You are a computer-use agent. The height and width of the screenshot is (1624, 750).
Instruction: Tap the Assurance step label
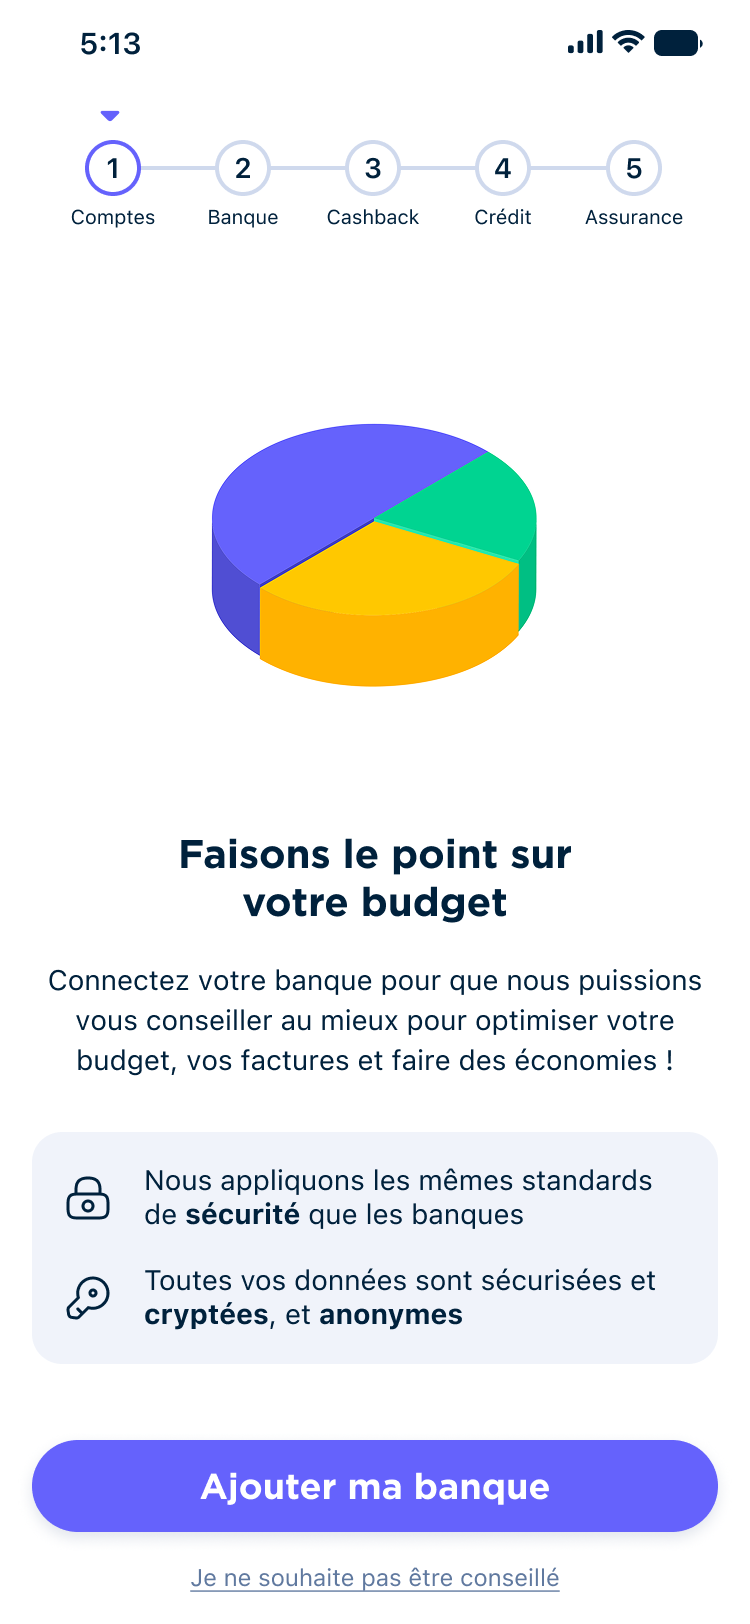coord(634,217)
